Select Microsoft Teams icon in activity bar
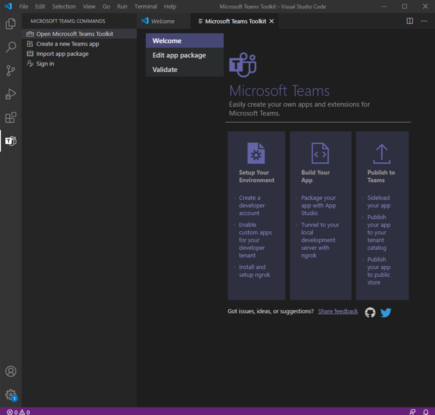435x415 pixels. tap(11, 141)
